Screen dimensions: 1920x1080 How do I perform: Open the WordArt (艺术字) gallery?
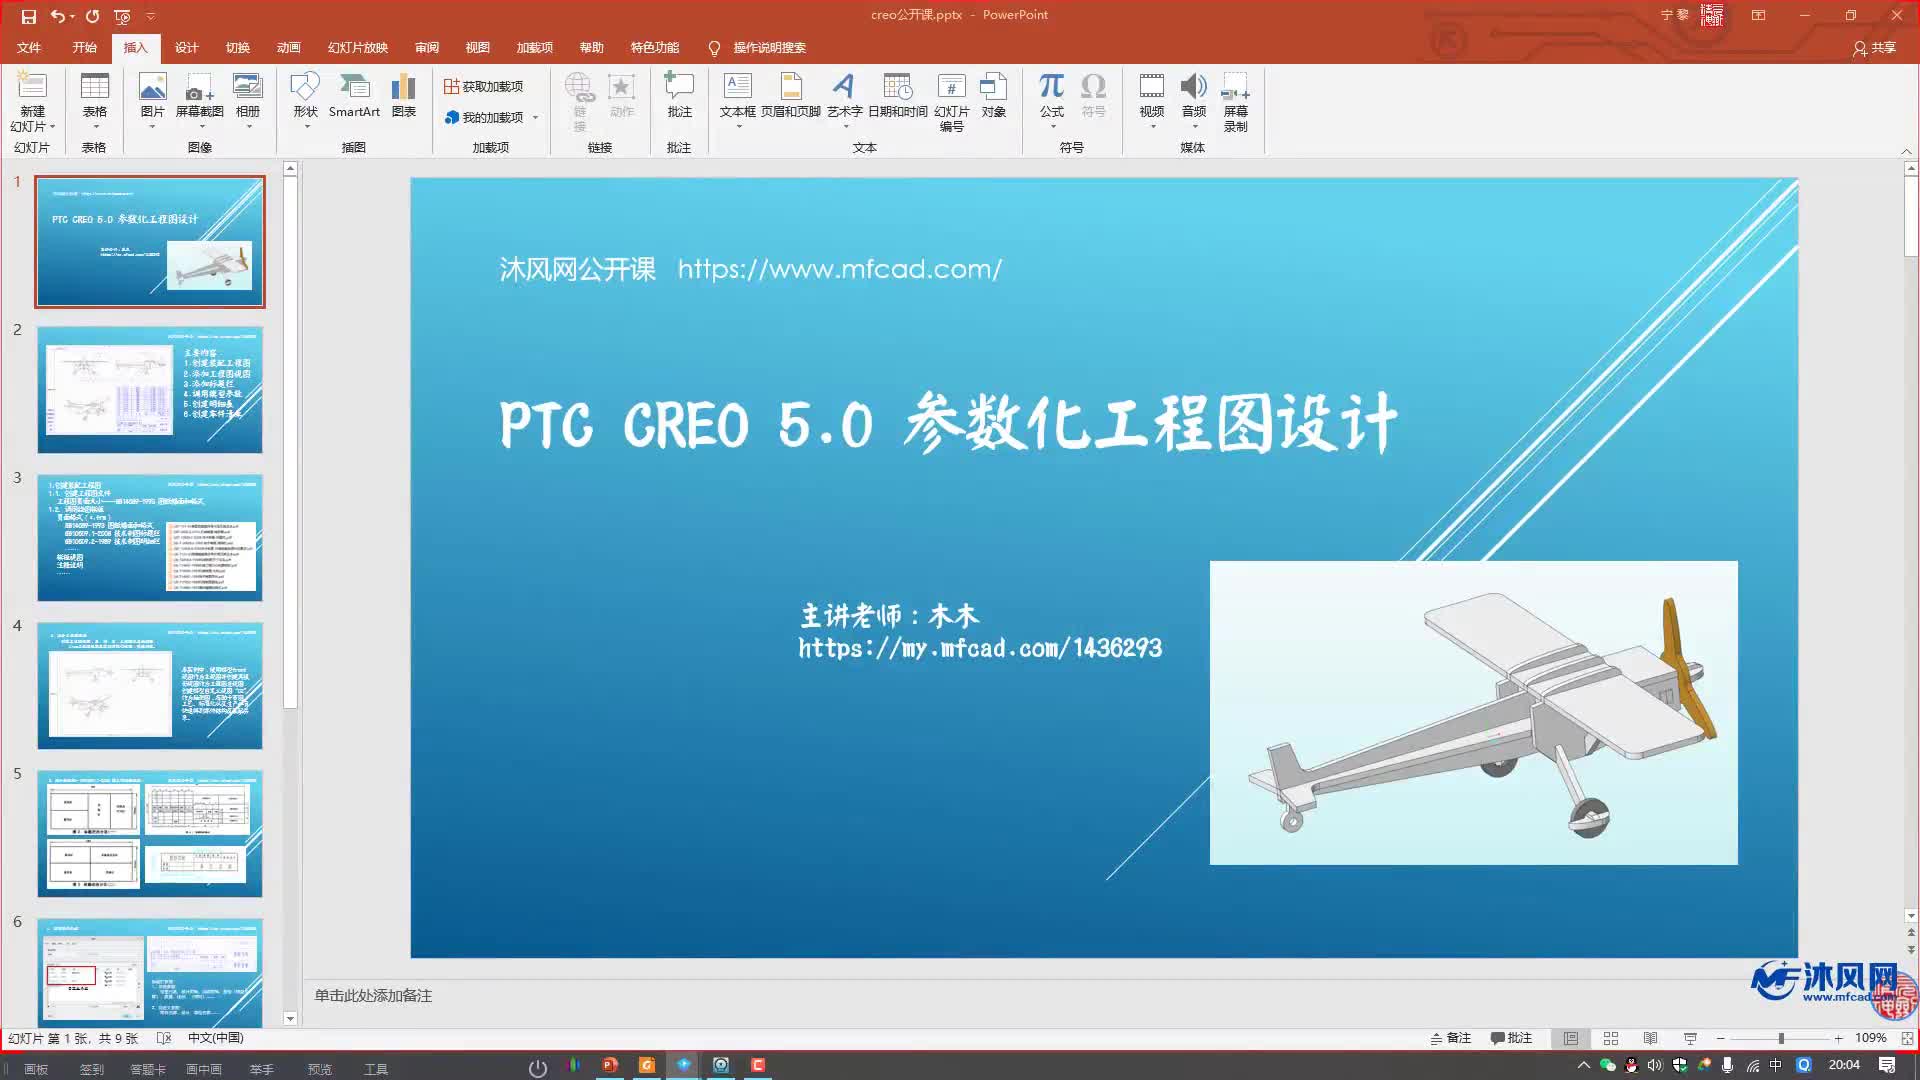tap(844, 102)
